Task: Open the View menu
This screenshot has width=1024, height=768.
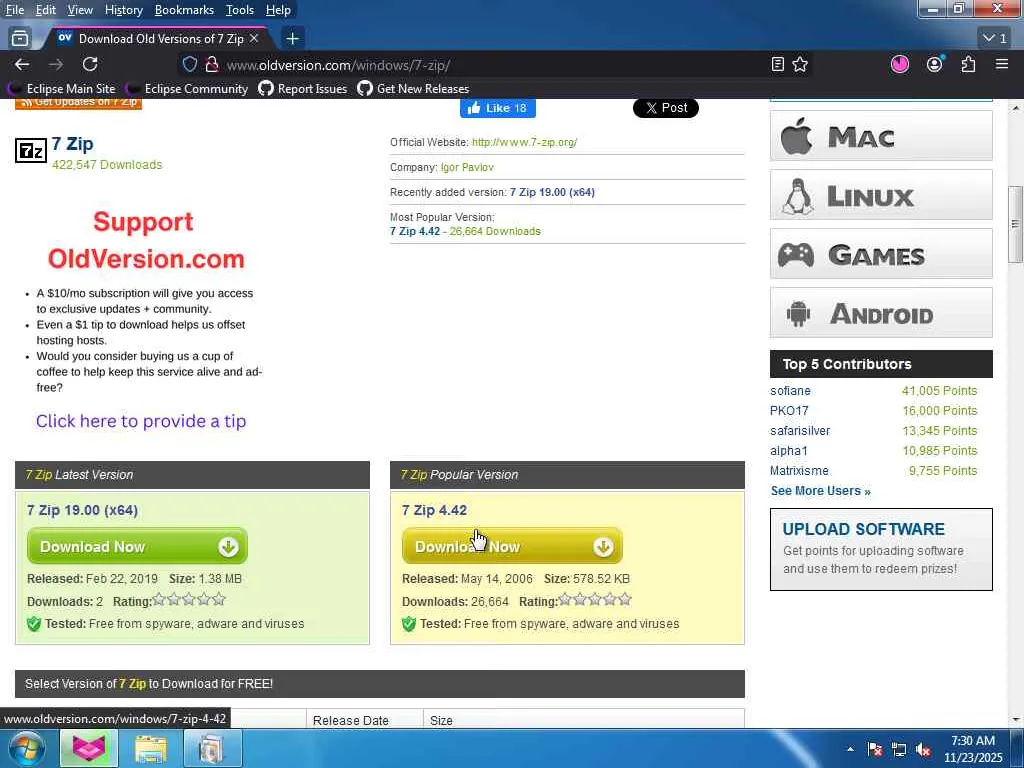Action: (80, 10)
